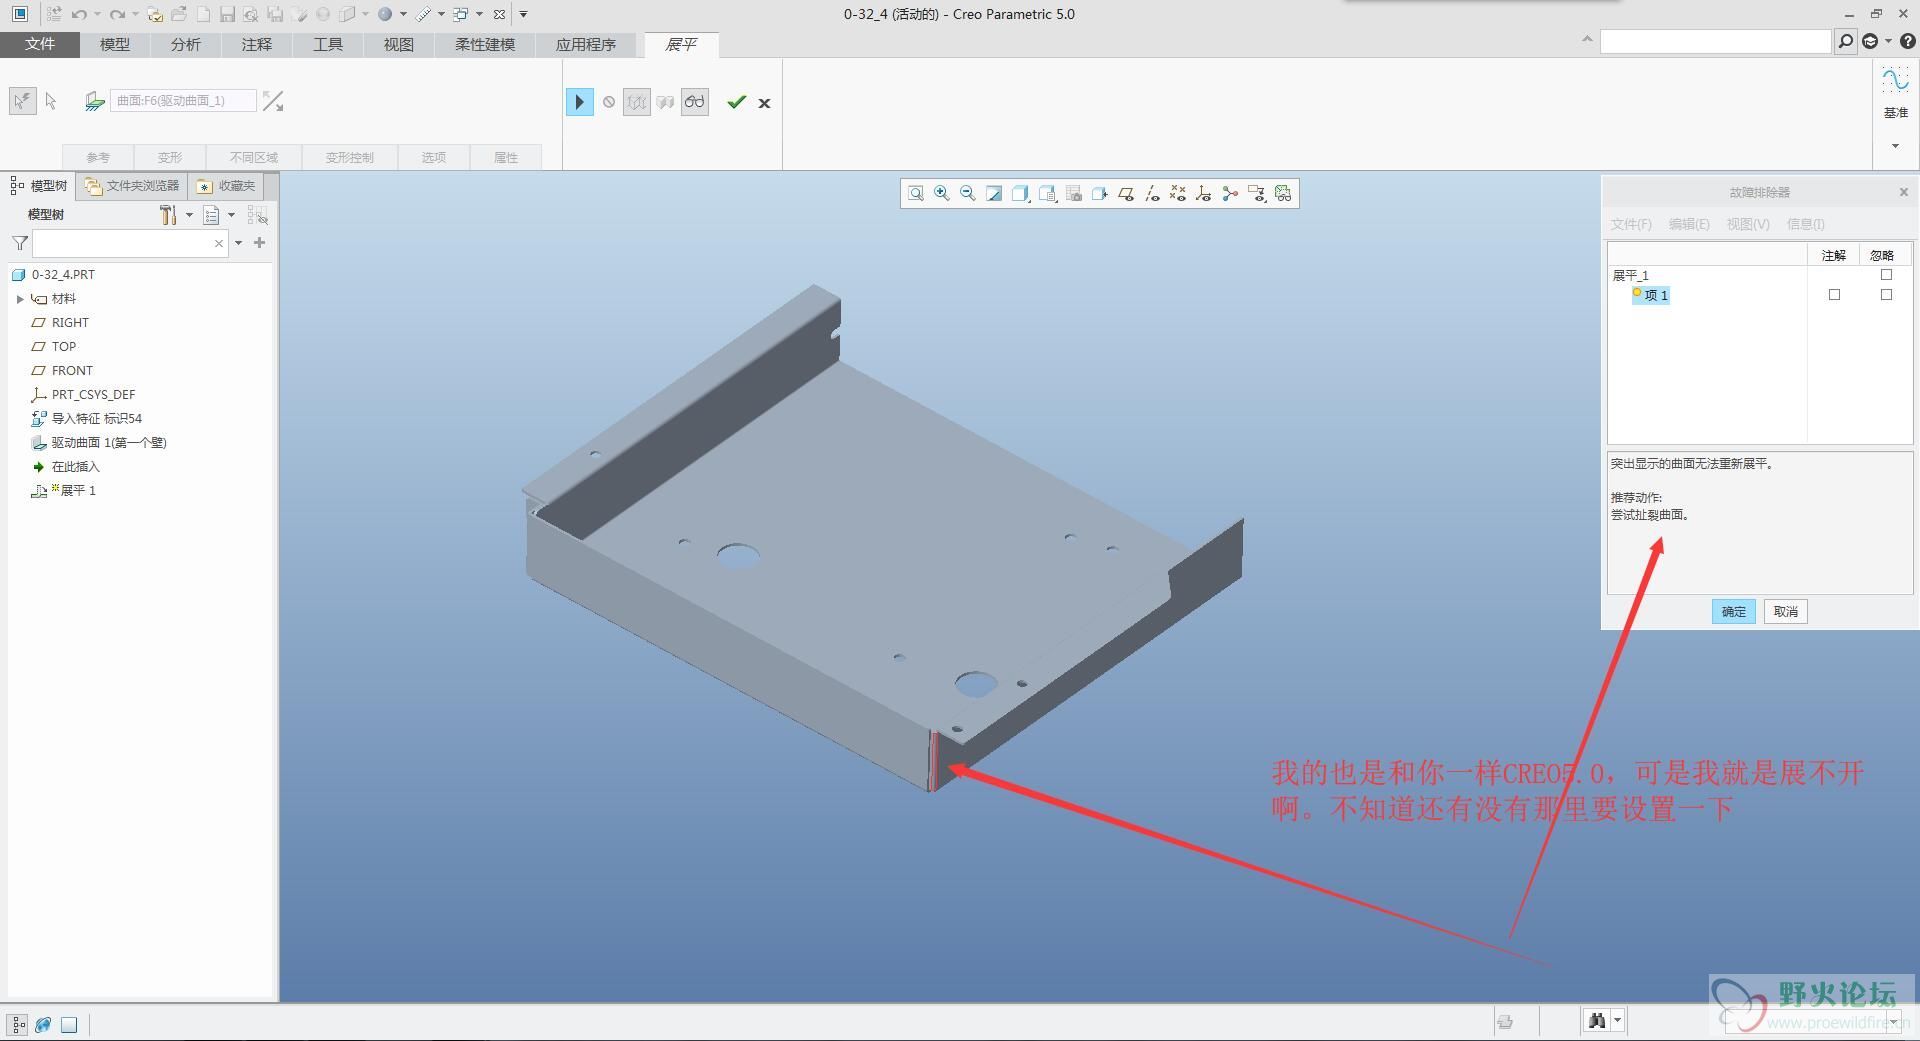The width and height of the screenshot is (1920, 1041).
Task: Click Regenerate icon in quick access toolbar
Action: [x=53, y=14]
